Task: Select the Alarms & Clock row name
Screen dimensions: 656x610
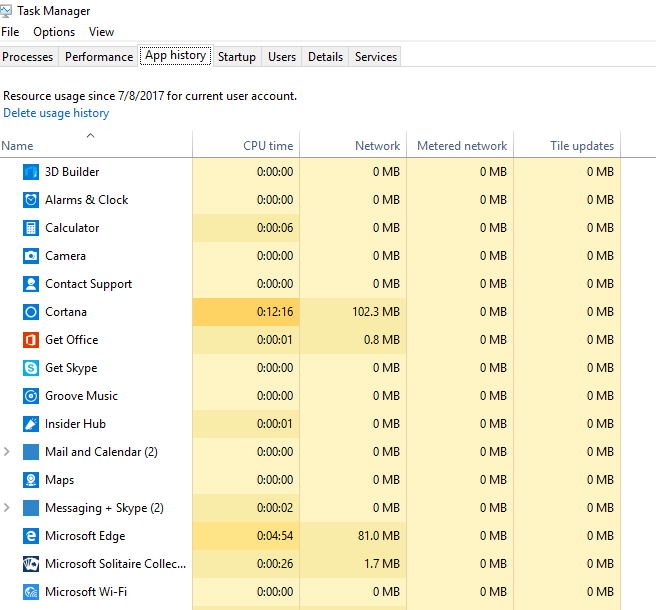Action: click(87, 200)
